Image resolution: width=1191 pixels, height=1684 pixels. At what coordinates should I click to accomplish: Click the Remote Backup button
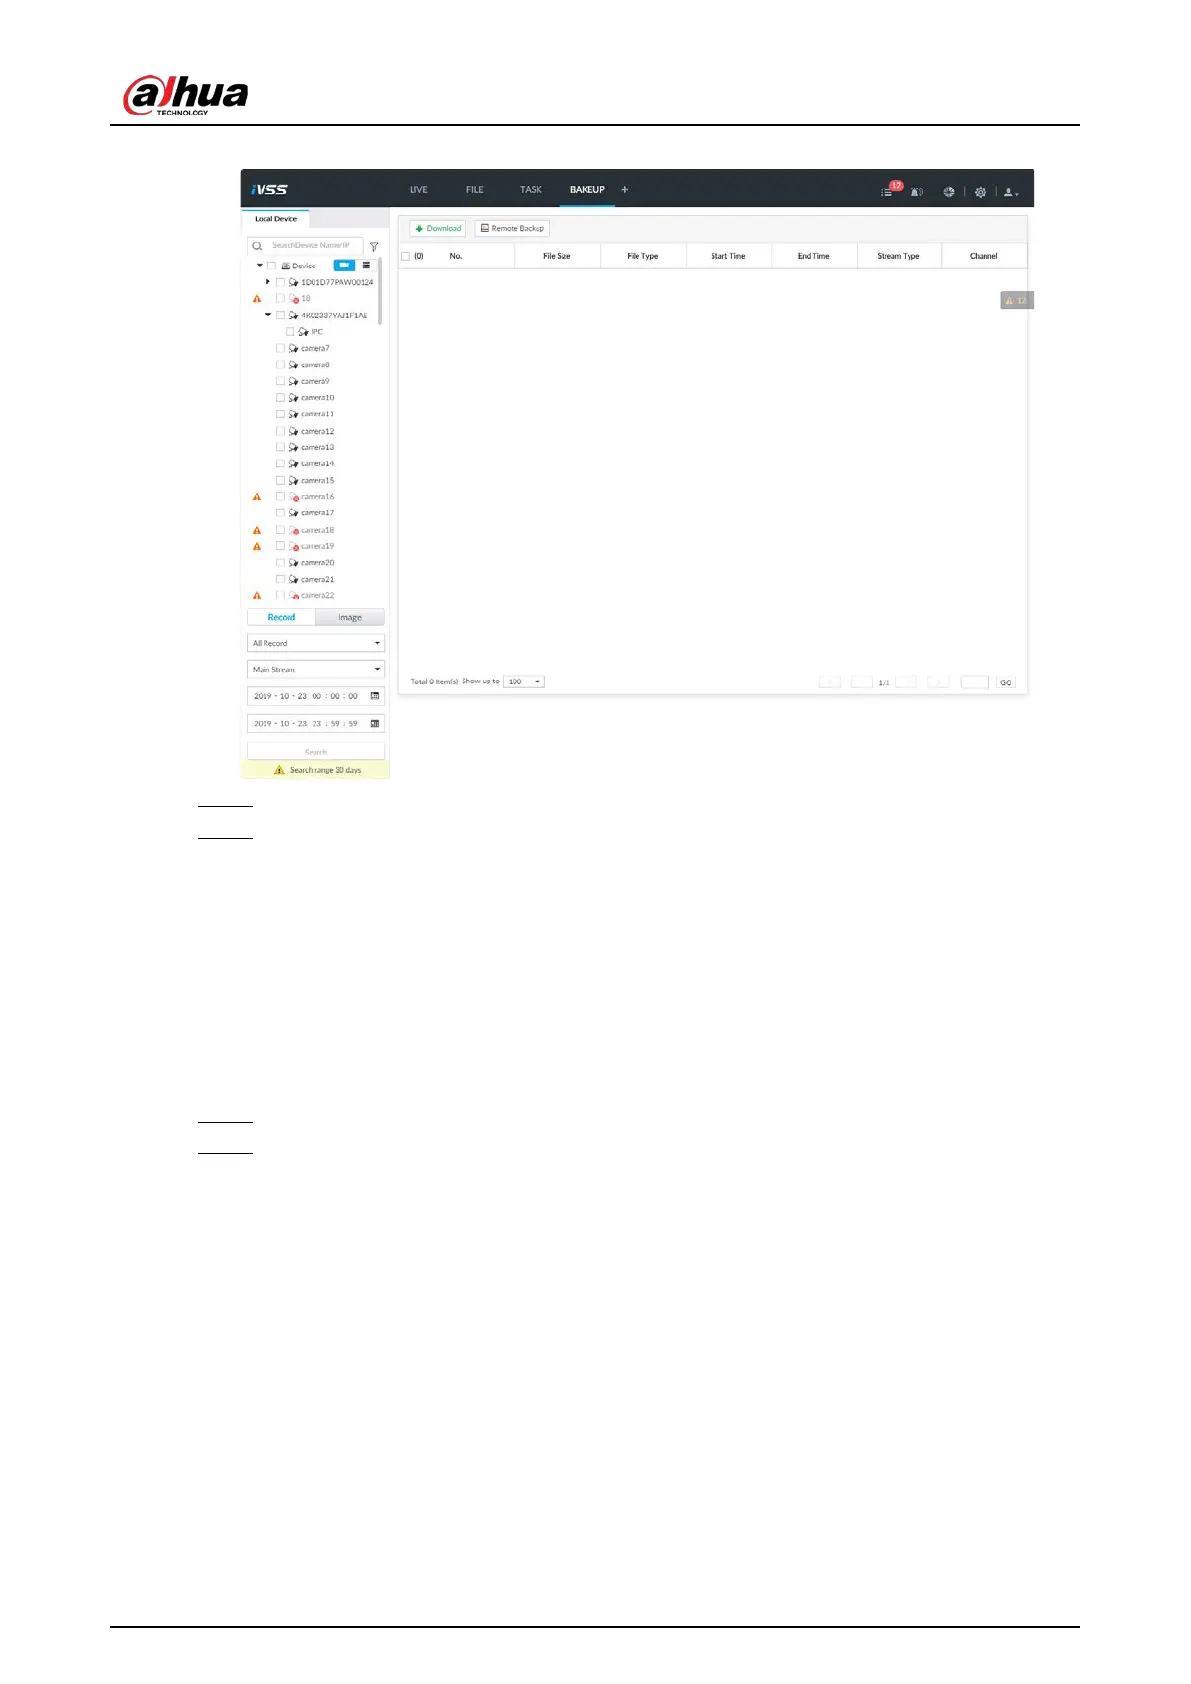pyautogui.click(x=512, y=228)
